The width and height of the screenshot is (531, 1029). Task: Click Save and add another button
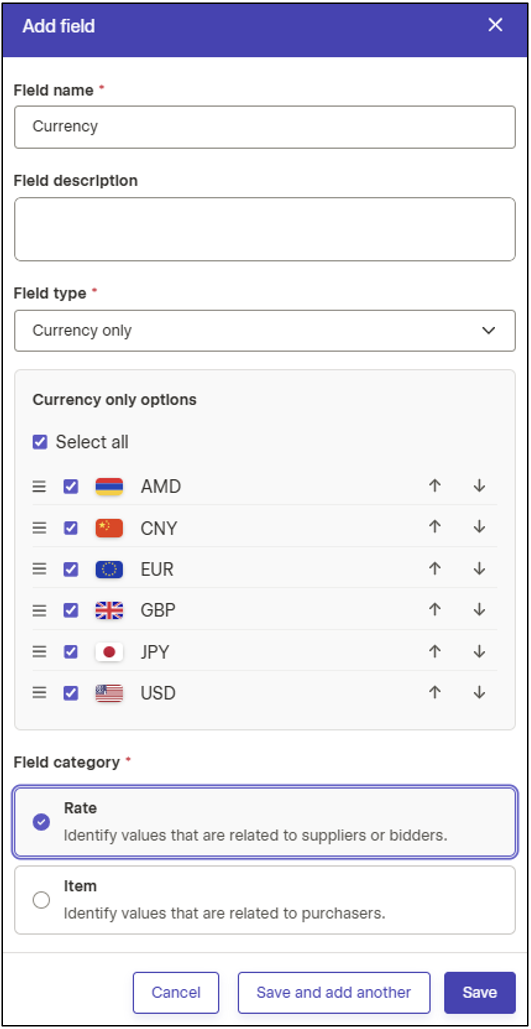tap(333, 993)
